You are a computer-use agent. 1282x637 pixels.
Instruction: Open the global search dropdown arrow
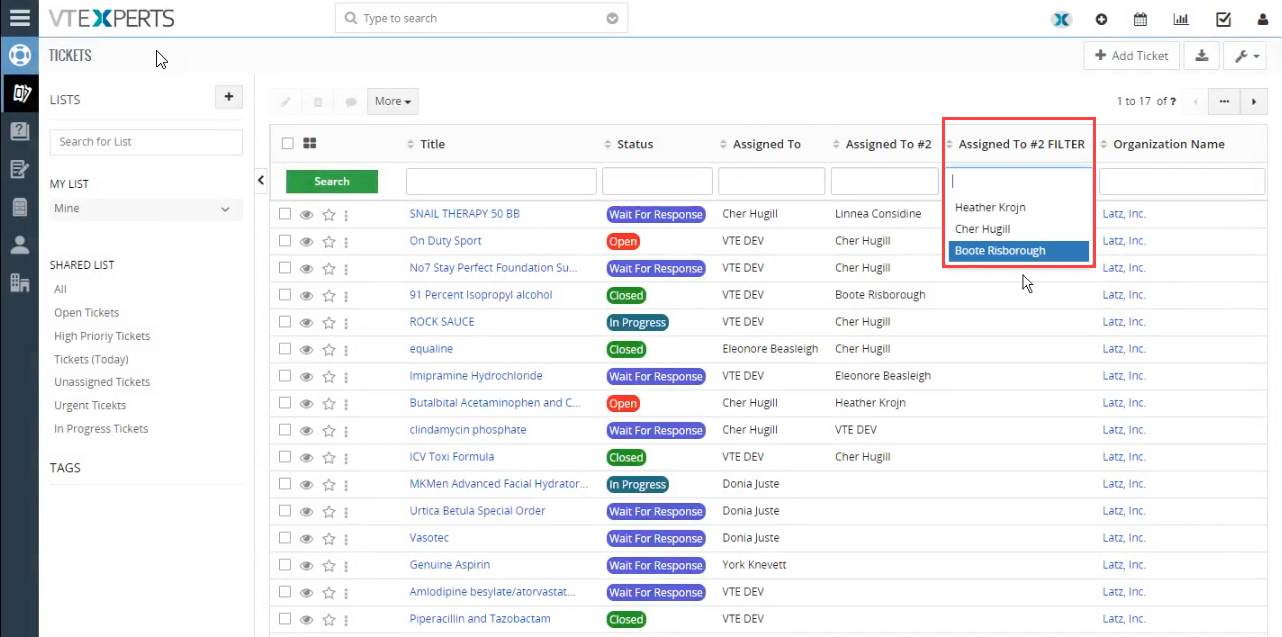612,18
